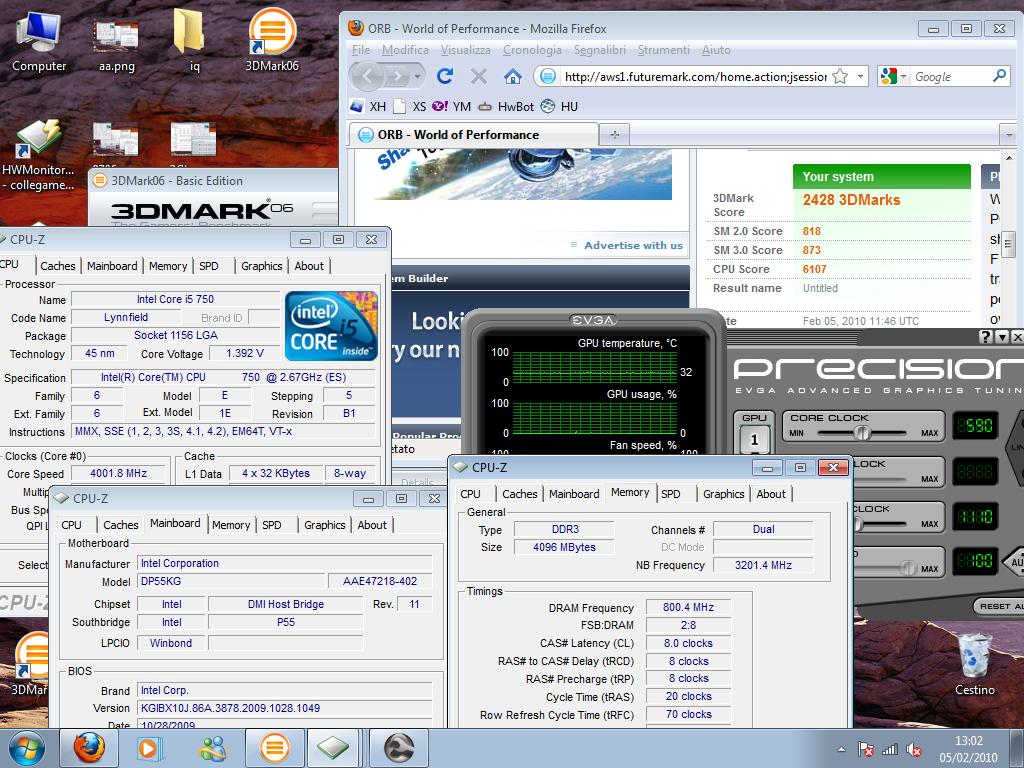
Task: Click Firefox icon in the taskbar
Action: 89,748
